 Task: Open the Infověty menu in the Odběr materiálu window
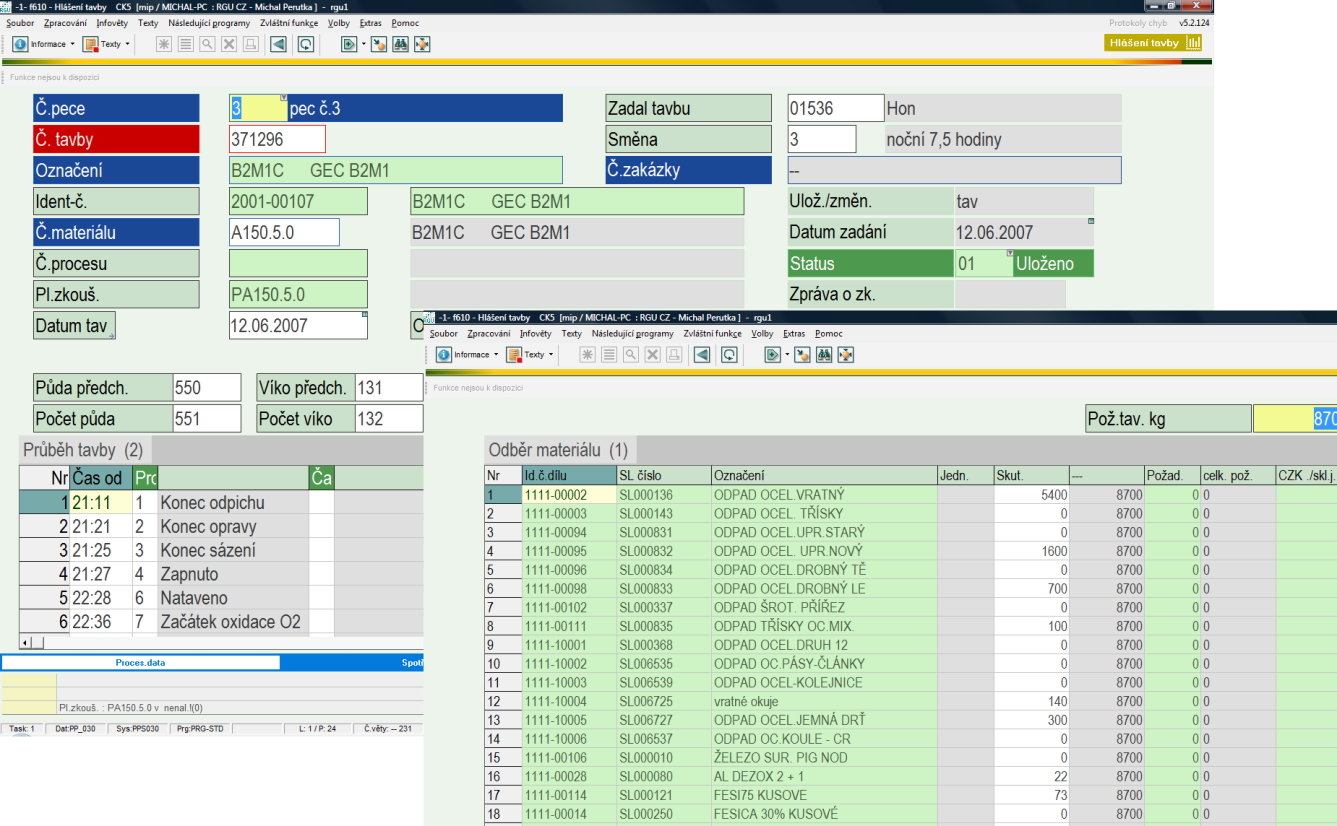tap(536, 333)
